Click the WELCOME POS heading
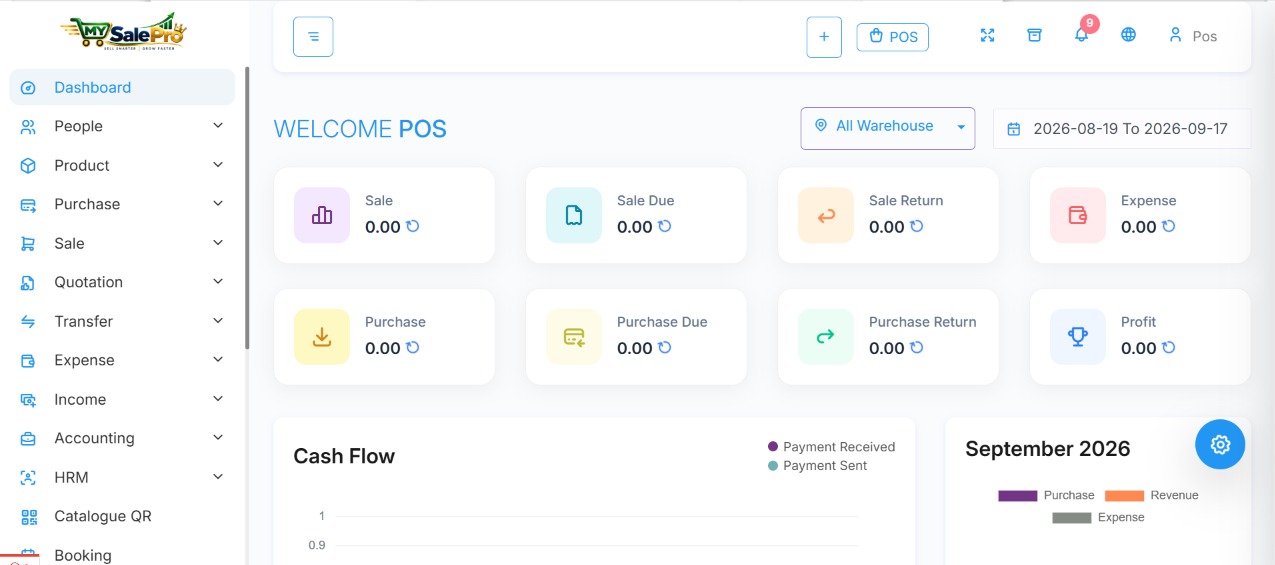Screen dimensions: 1275x565 click(360, 129)
